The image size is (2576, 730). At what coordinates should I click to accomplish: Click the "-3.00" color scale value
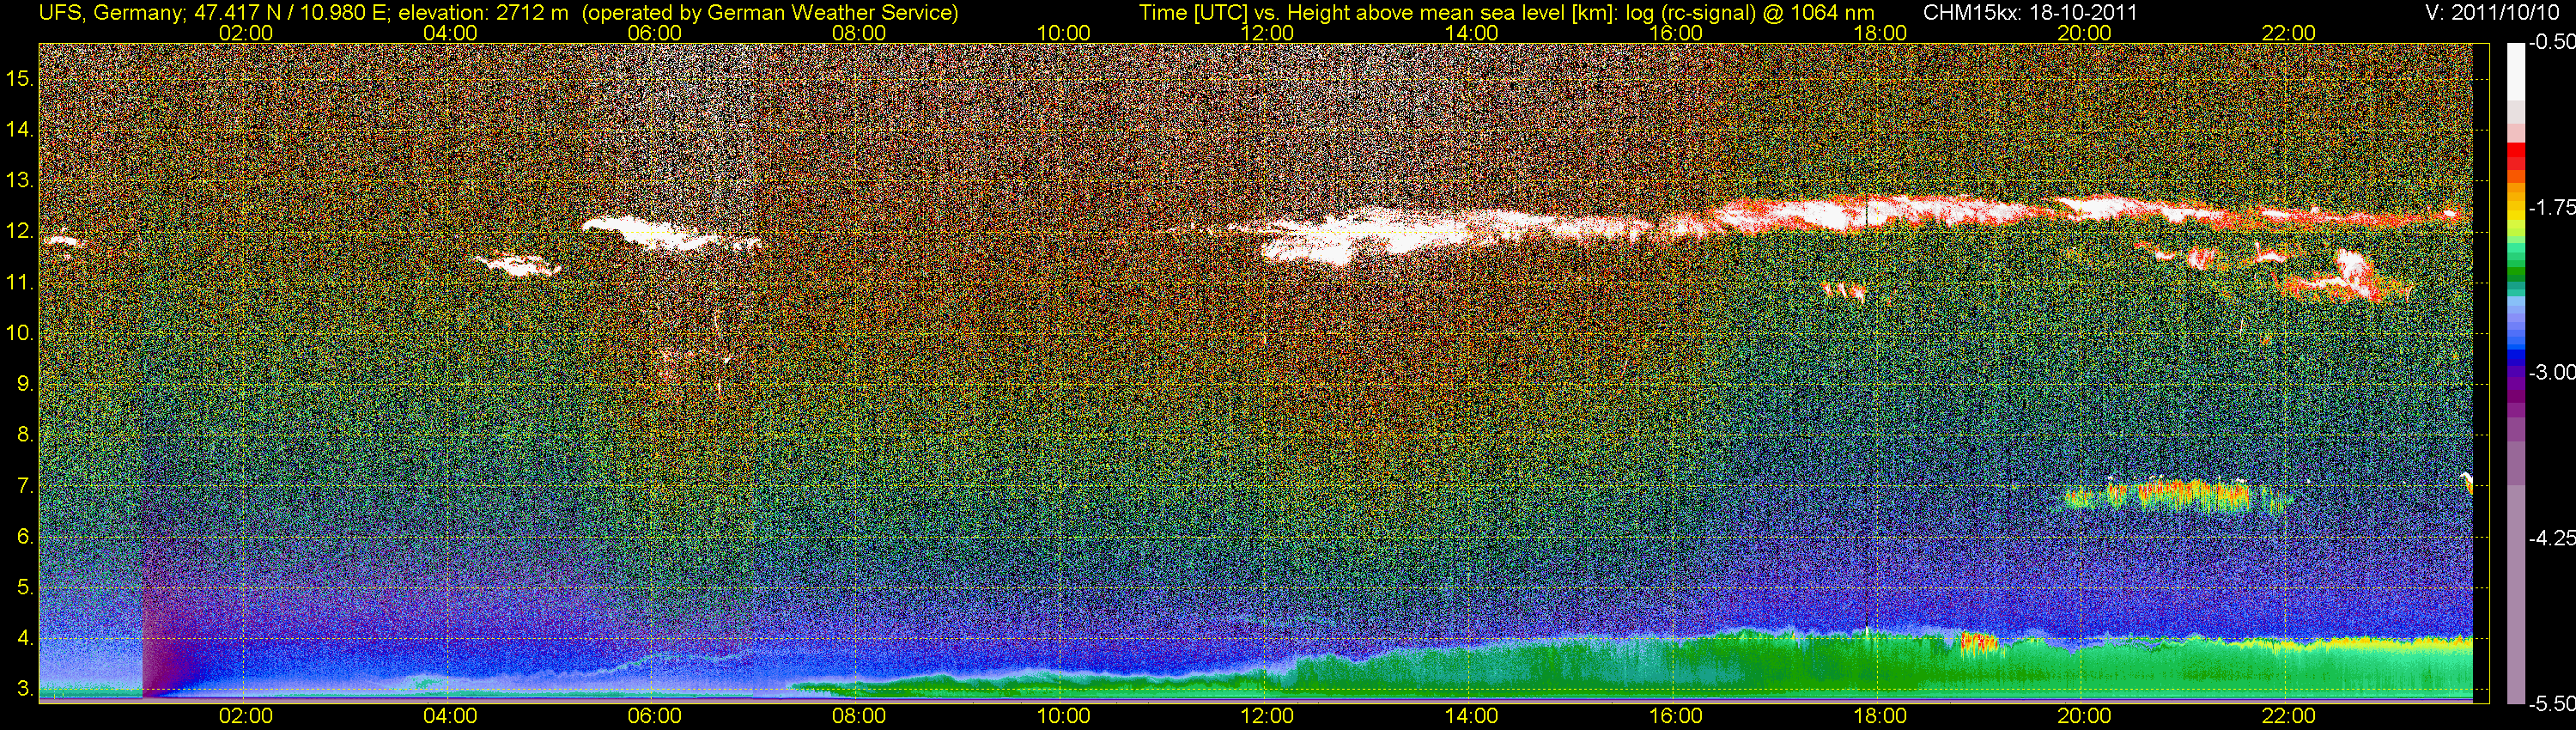coord(2551,373)
